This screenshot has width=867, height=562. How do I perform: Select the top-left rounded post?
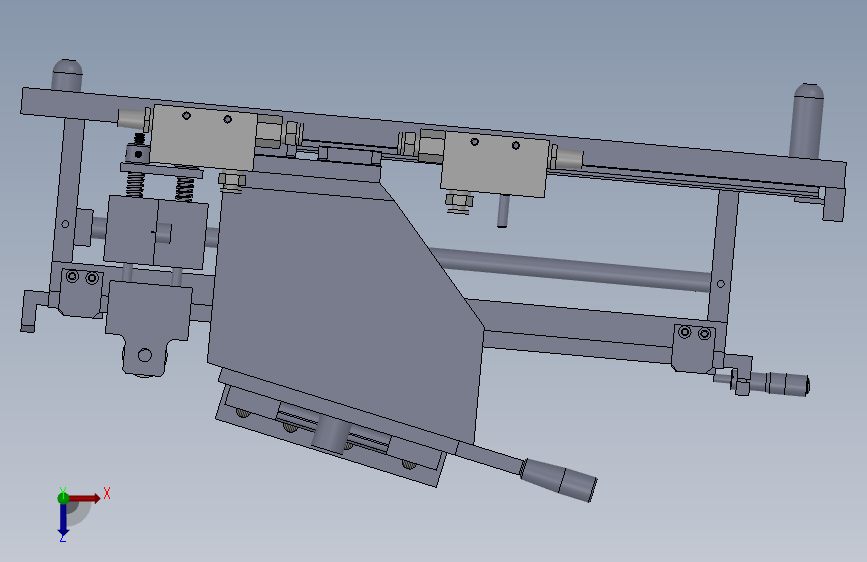(67, 75)
